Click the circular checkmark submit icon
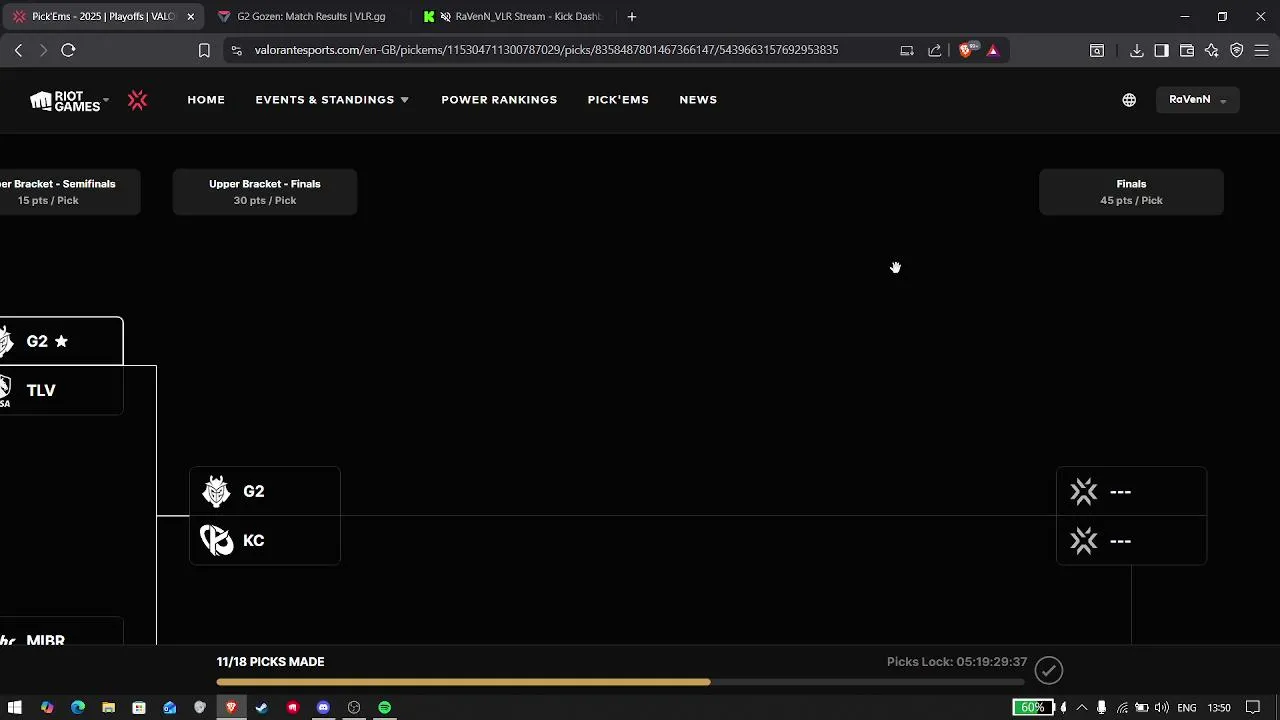This screenshot has width=1280, height=720. click(1048, 670)
